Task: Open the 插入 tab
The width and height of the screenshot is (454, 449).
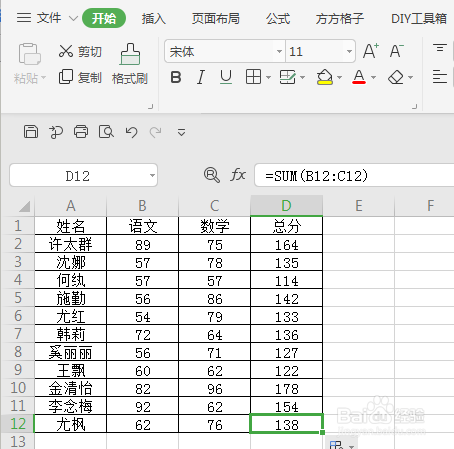Action: 154,19
